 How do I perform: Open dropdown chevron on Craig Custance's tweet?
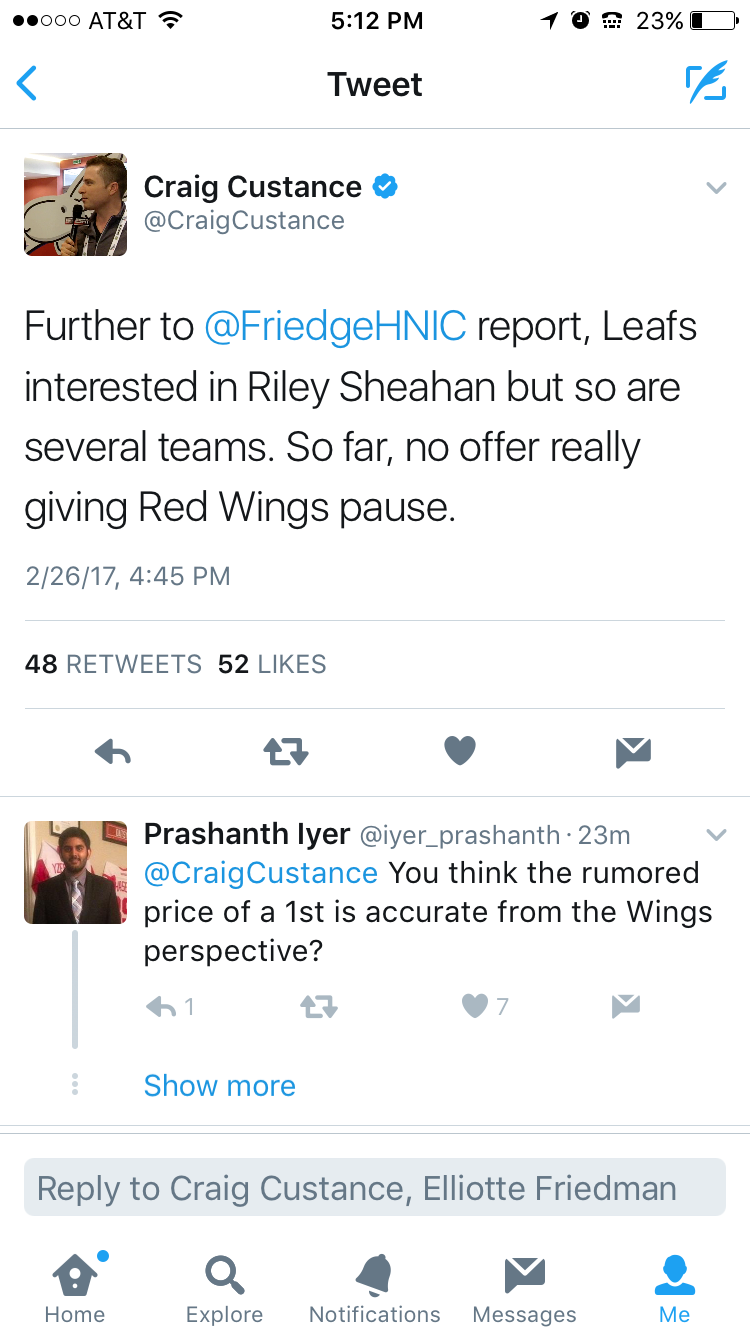(716, 188)
